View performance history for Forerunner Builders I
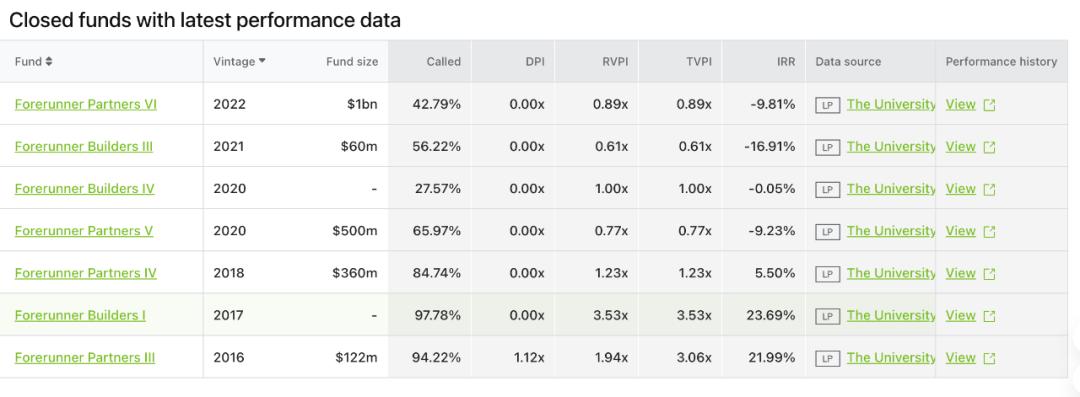Screen dimensions: 1080x397 click(x=960, y=315)
